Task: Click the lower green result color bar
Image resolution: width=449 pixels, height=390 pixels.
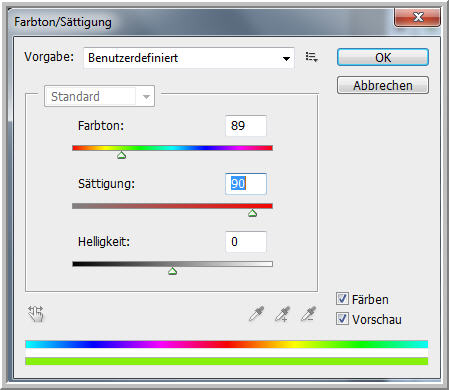Action: 227,361
